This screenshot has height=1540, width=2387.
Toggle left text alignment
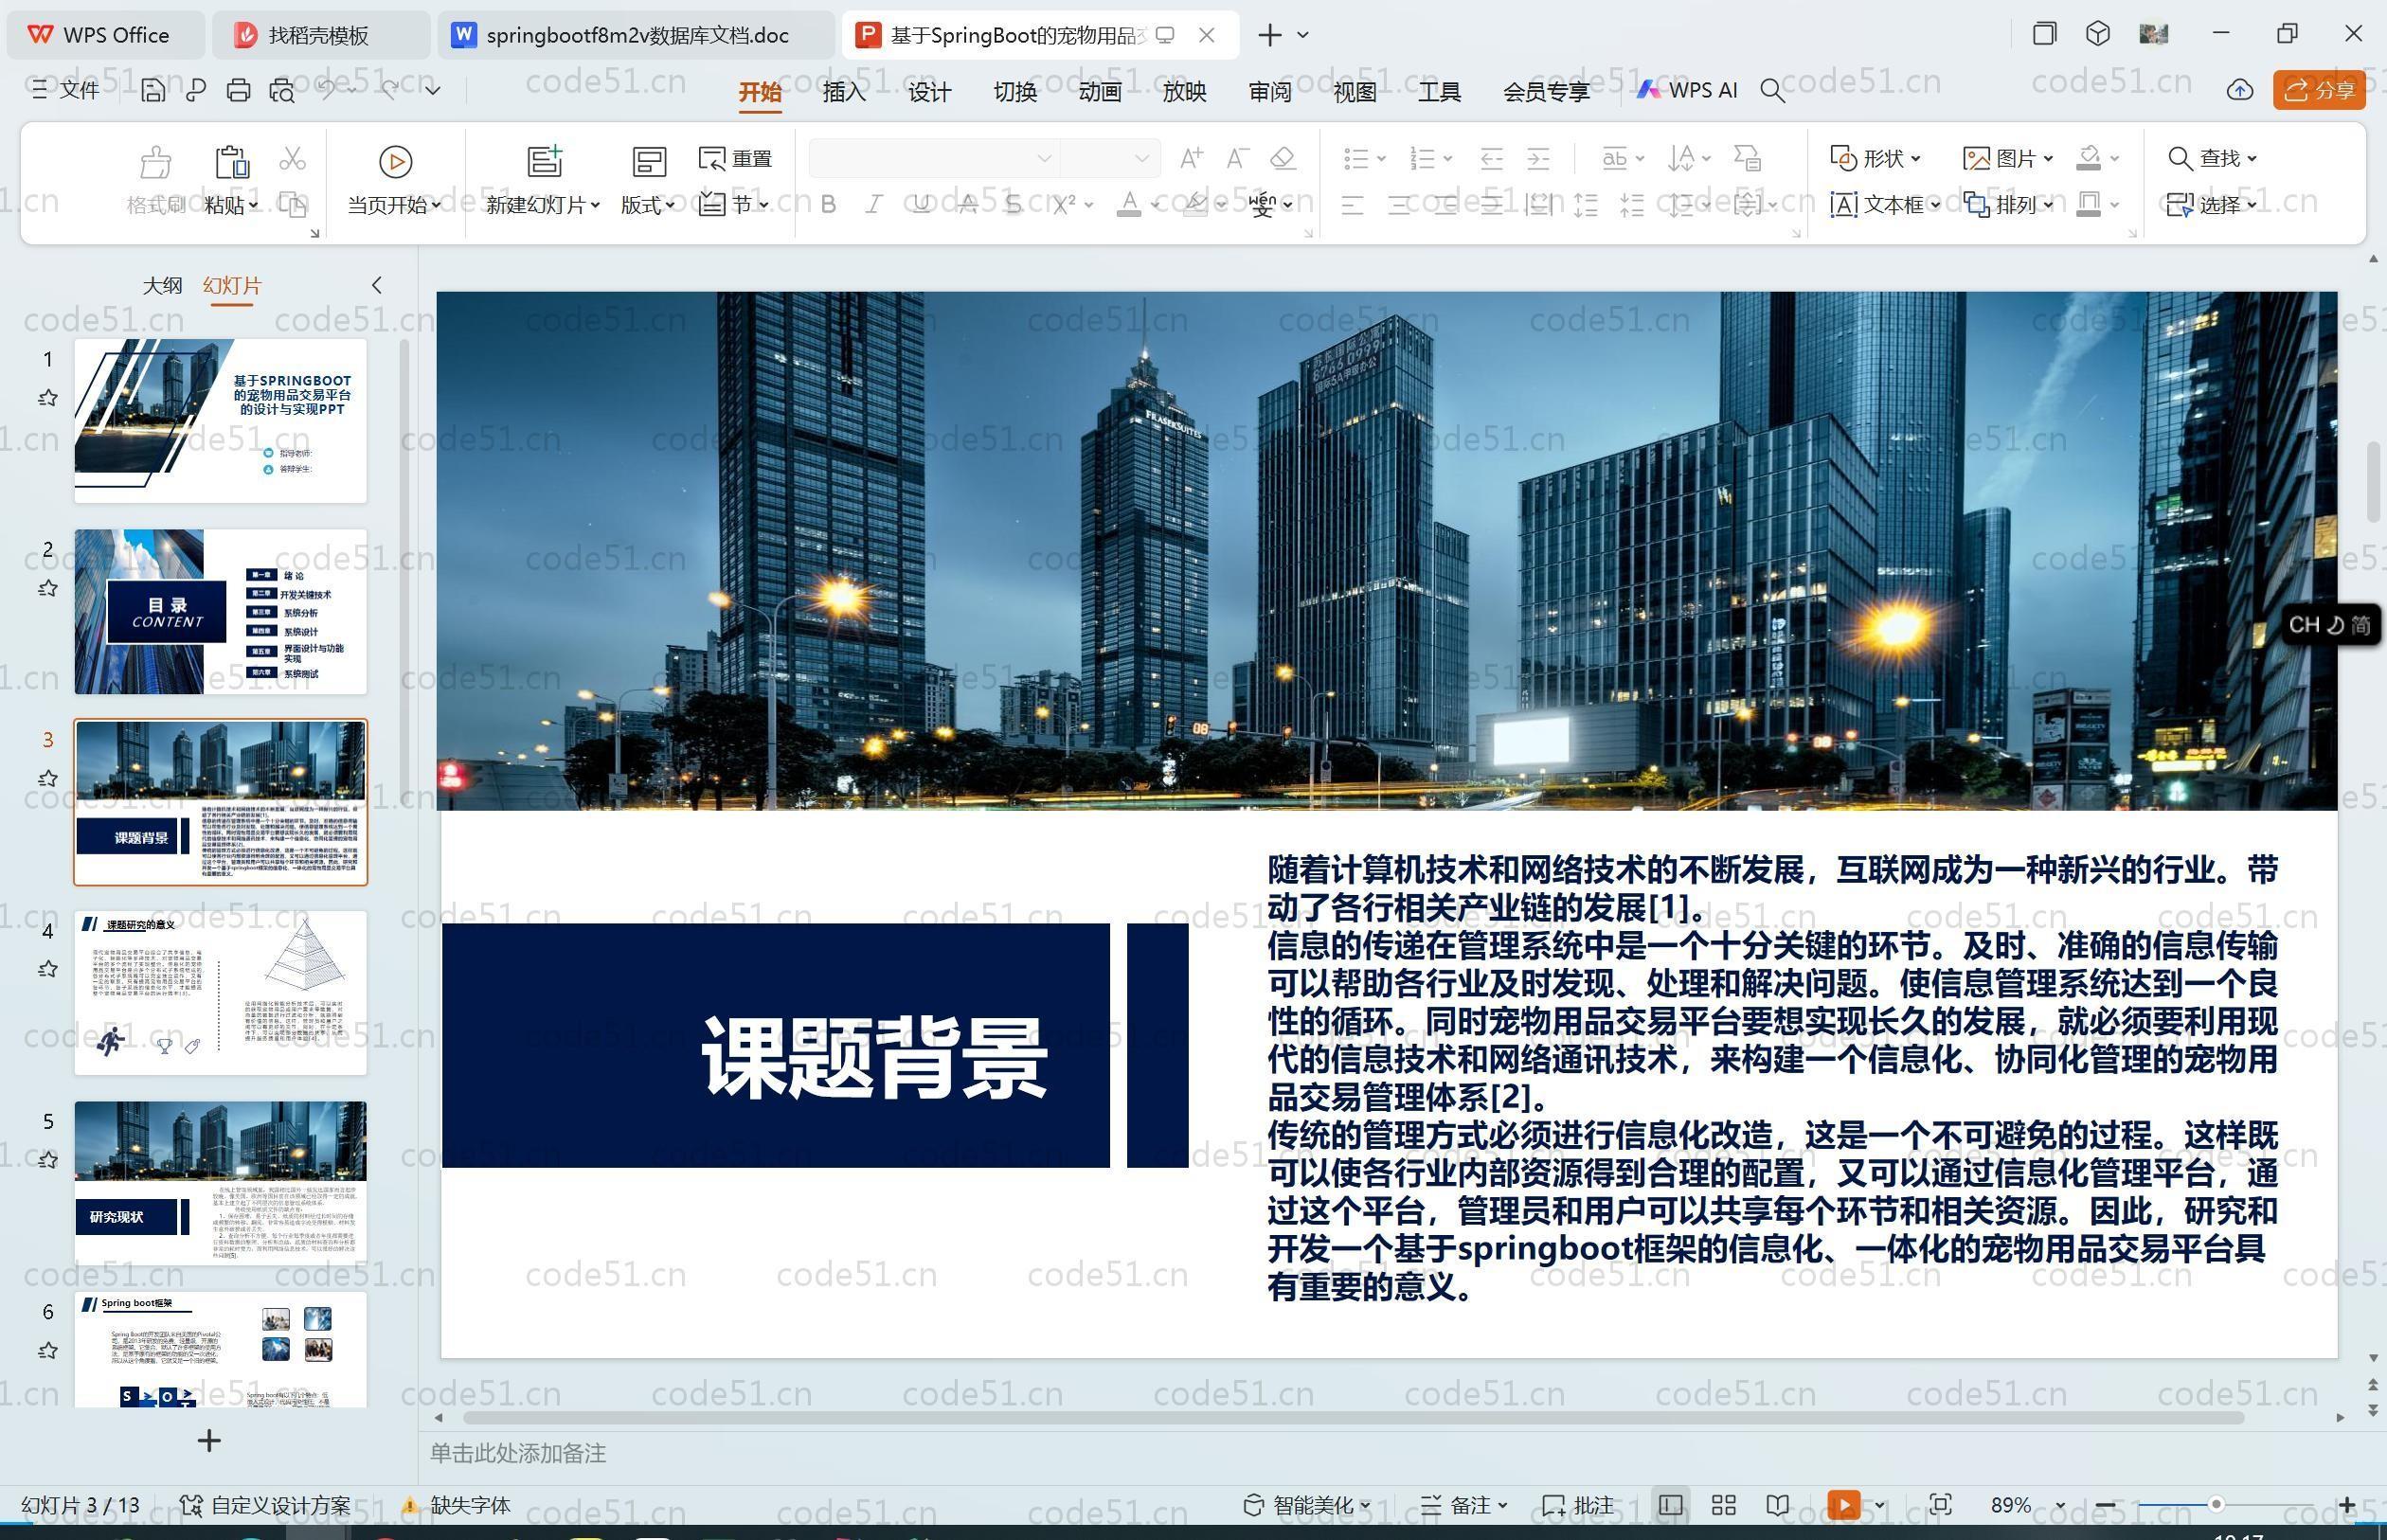coord(1352,206)
